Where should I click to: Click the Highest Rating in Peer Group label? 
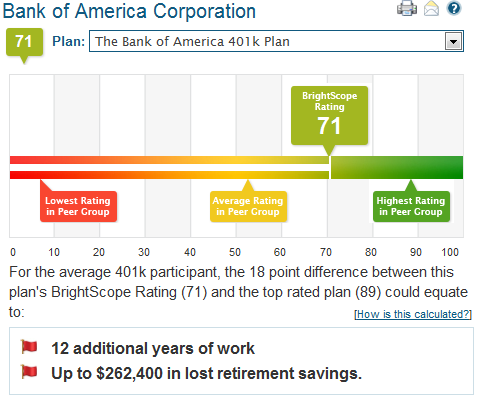click(x=411, y=206)
